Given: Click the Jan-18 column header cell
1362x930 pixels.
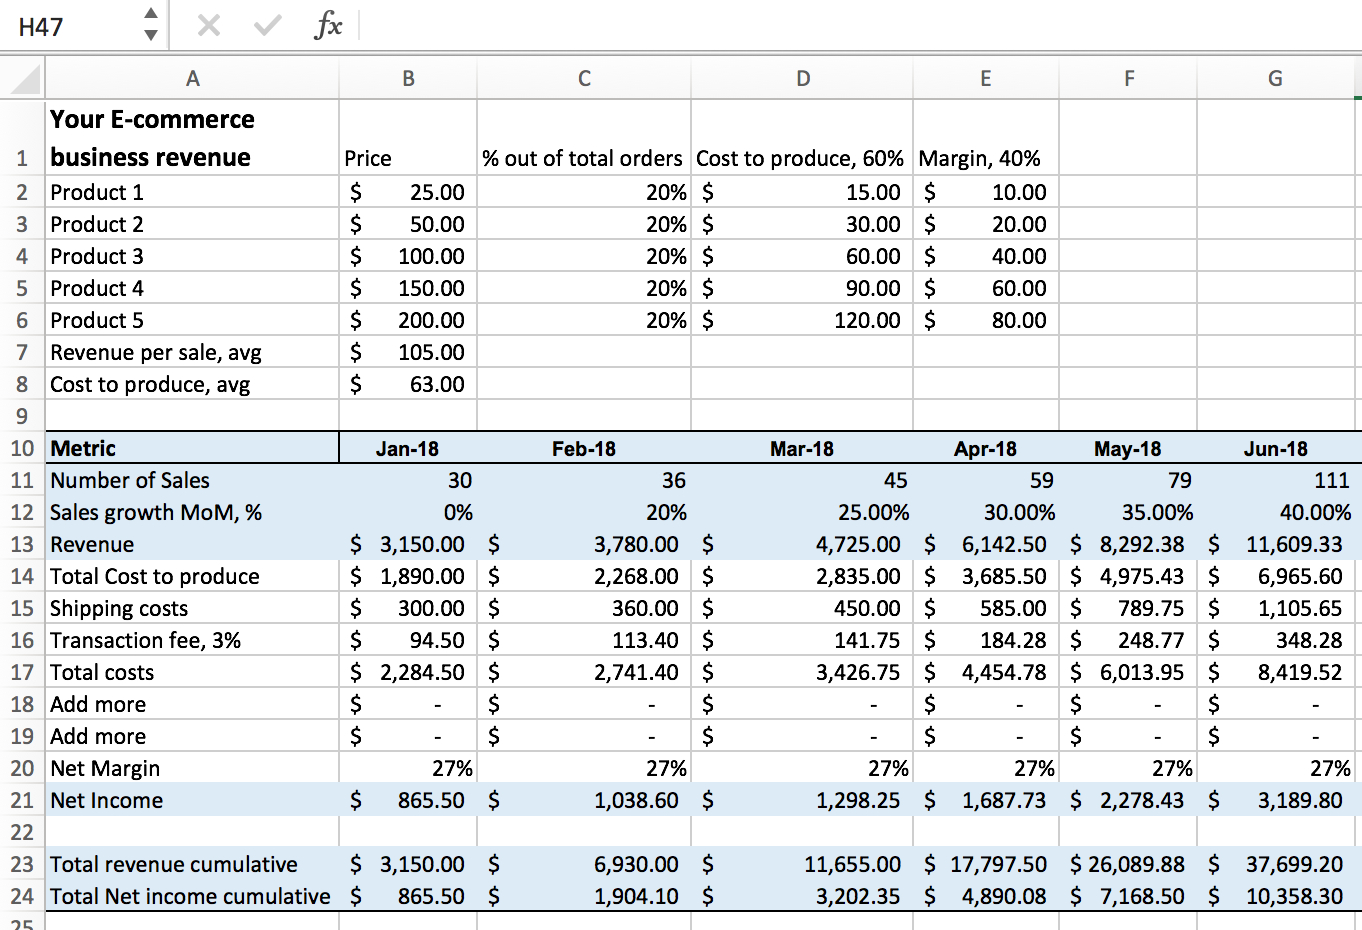Looking at the screenshot, I should point(408,448).
